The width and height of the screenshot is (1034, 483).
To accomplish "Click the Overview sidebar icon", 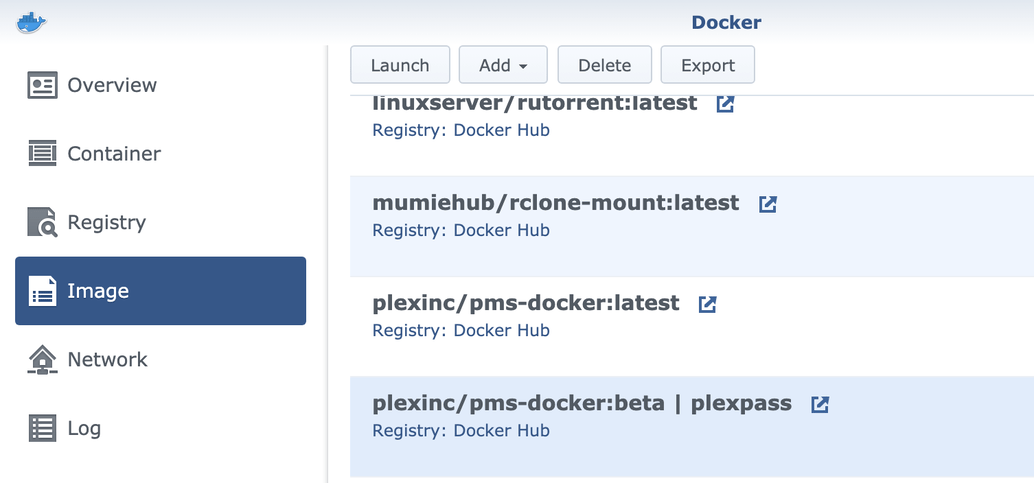I will coord(43,85).
